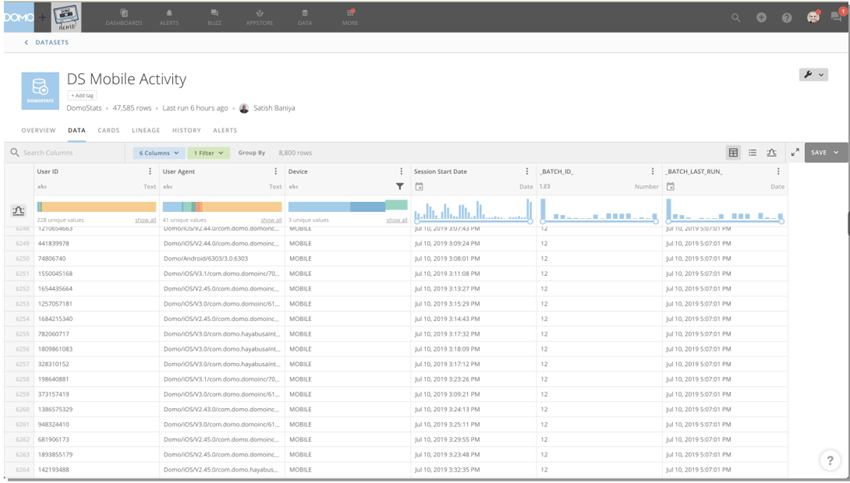Image resolution: width=850 pixels, height=483 pixels.
Task: Open the user profile avatar
Action: pyautogui.click(x=813, y=17)
